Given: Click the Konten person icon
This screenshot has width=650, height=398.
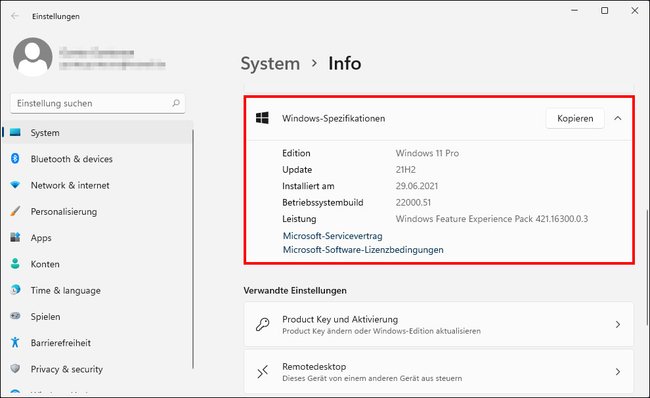Looking at the screenshot, I should coord(15,264).
